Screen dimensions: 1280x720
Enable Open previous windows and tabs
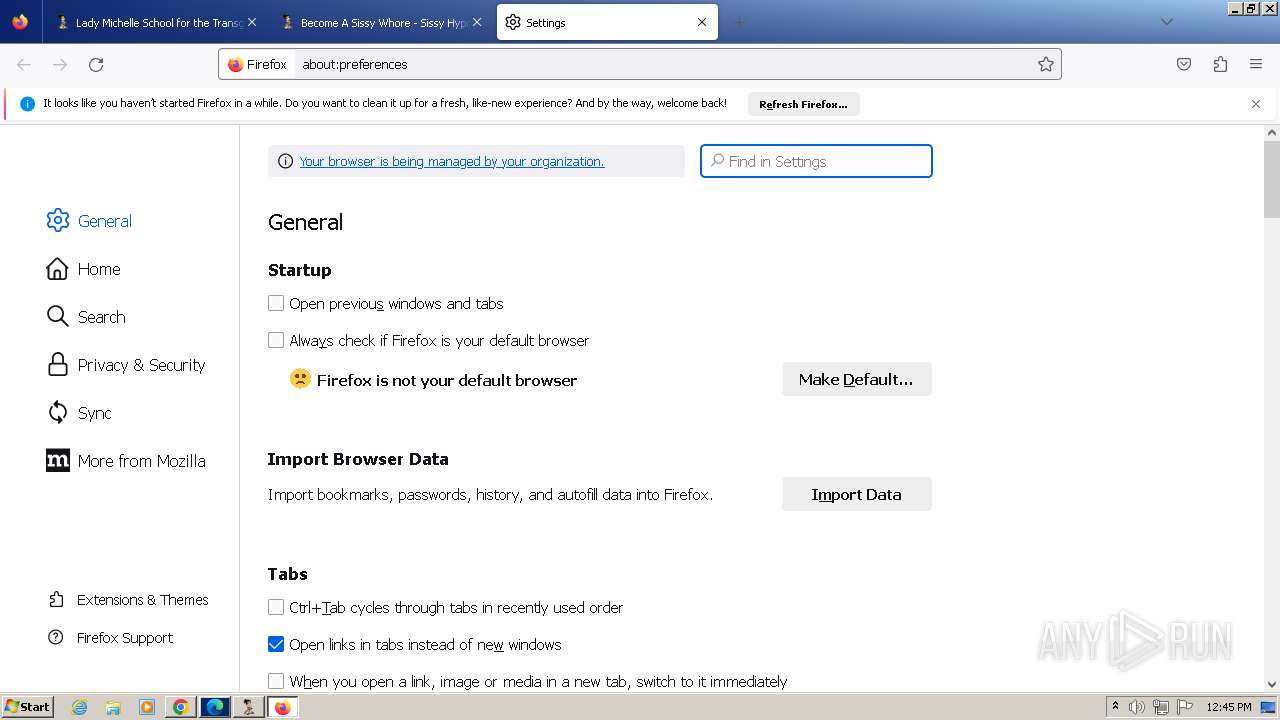click(276, 303)
